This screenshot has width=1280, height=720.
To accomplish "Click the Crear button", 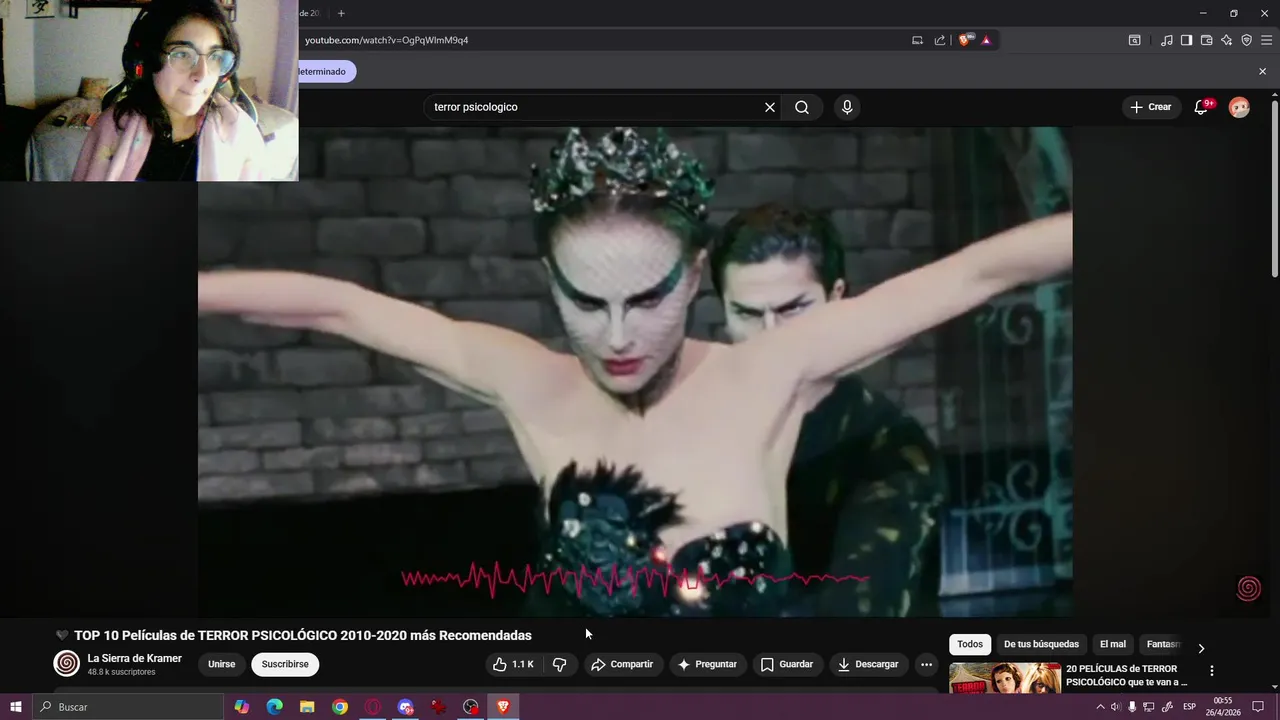I will point(1150,107).
